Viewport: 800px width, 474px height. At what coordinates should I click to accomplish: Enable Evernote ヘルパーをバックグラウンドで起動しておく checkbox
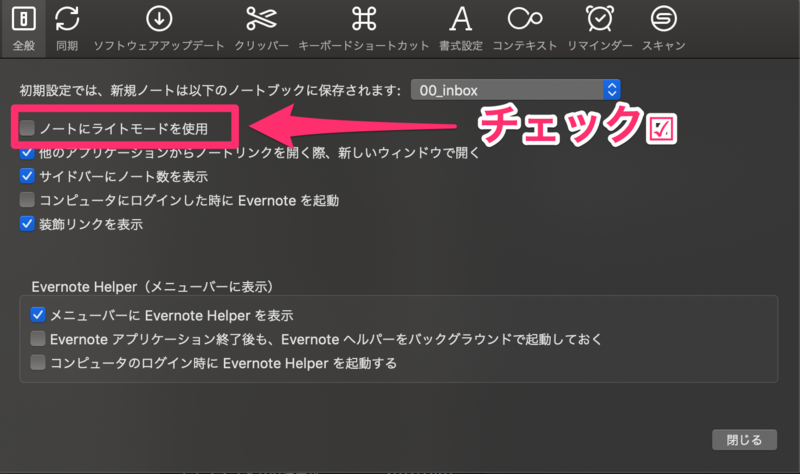38,339
